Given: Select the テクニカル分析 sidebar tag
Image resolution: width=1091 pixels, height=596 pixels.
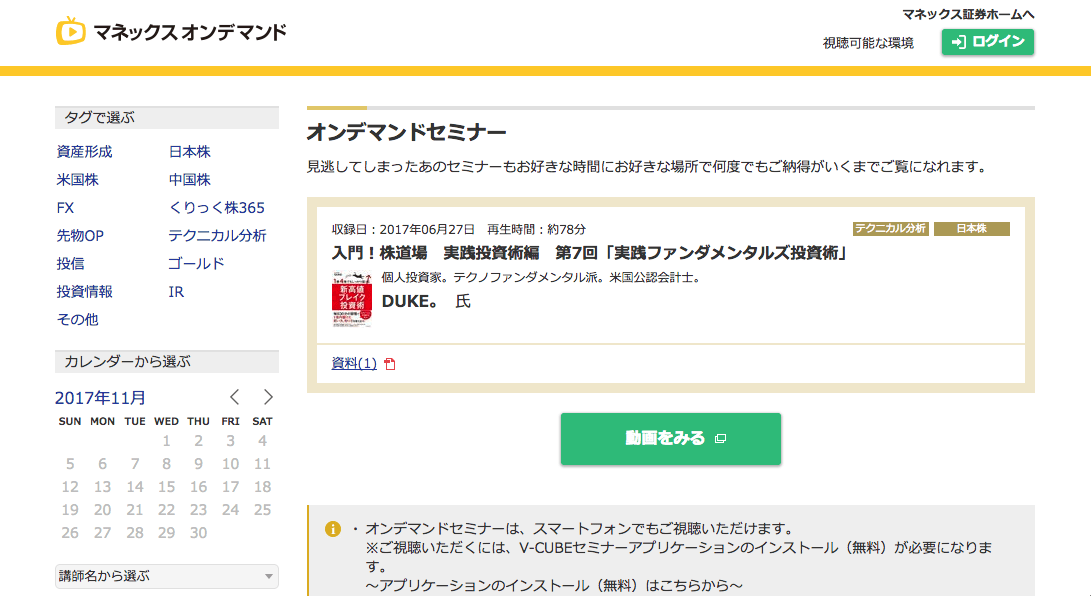Looking at the screenshot, I should tap(217, 236).
